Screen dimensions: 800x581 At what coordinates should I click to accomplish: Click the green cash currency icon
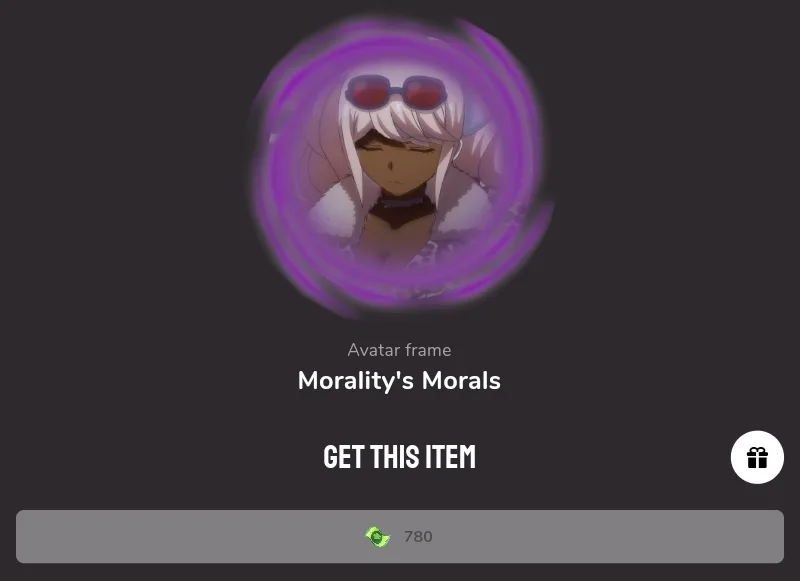point(378,537)
